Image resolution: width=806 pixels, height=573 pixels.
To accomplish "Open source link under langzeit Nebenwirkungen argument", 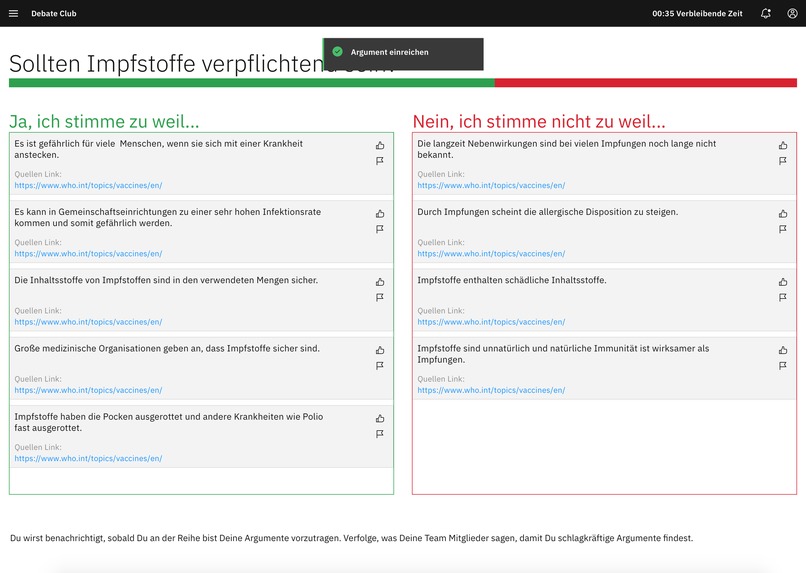I will point(491,186).
